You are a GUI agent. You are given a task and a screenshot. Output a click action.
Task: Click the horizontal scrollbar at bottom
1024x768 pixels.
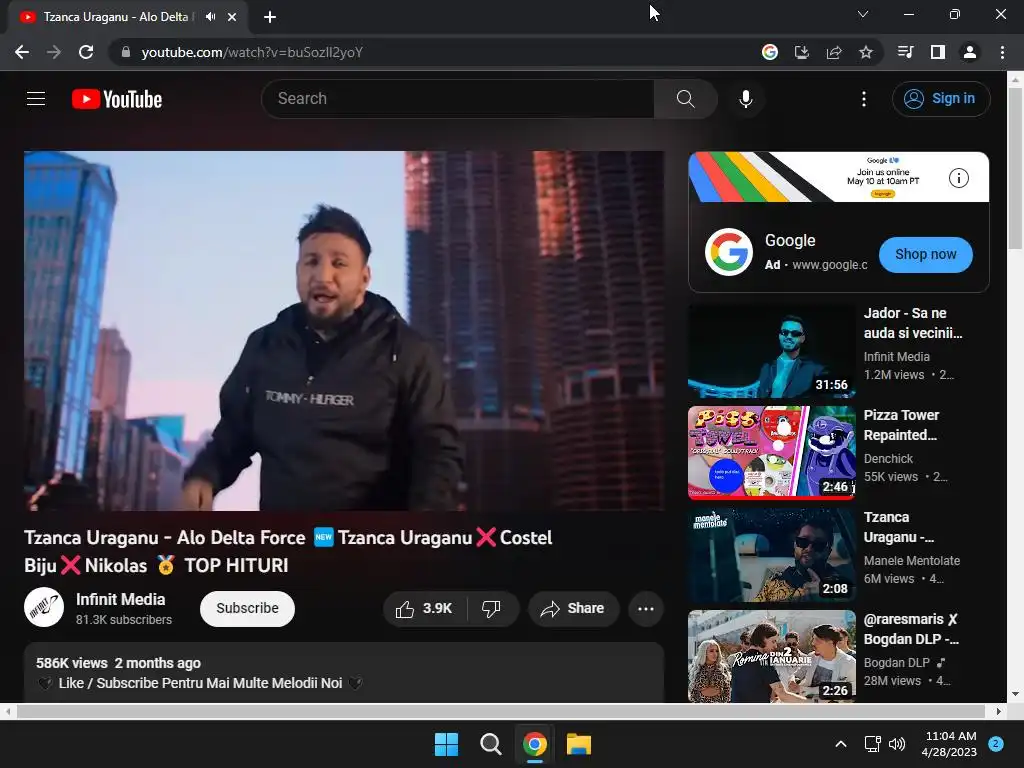501,711
